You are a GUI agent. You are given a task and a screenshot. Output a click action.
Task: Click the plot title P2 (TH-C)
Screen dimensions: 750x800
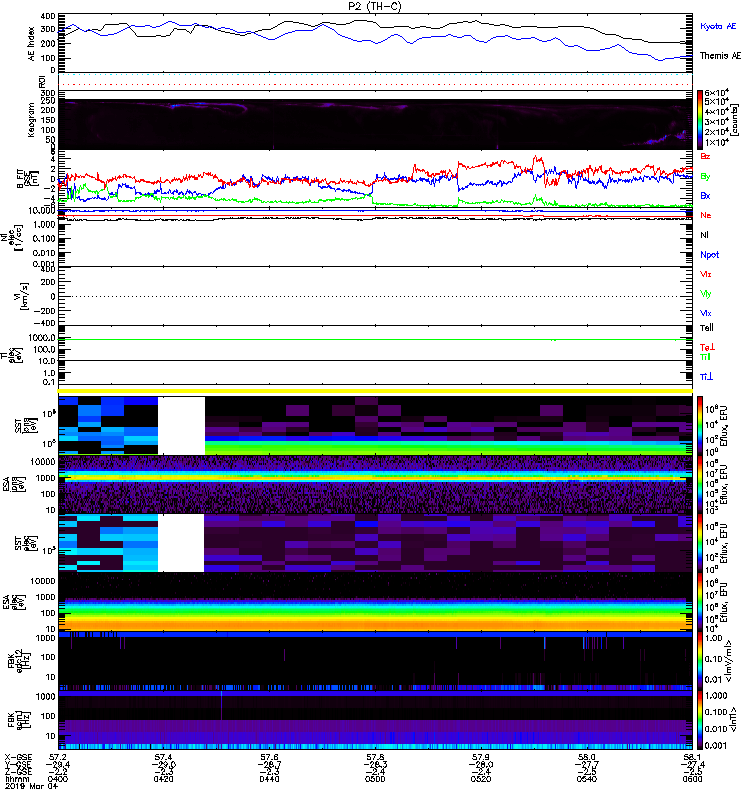374,6
